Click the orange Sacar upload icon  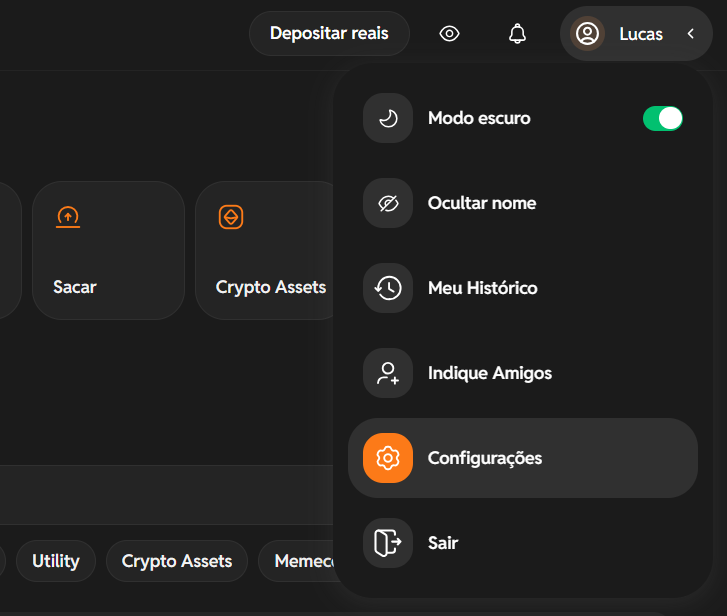68,217
